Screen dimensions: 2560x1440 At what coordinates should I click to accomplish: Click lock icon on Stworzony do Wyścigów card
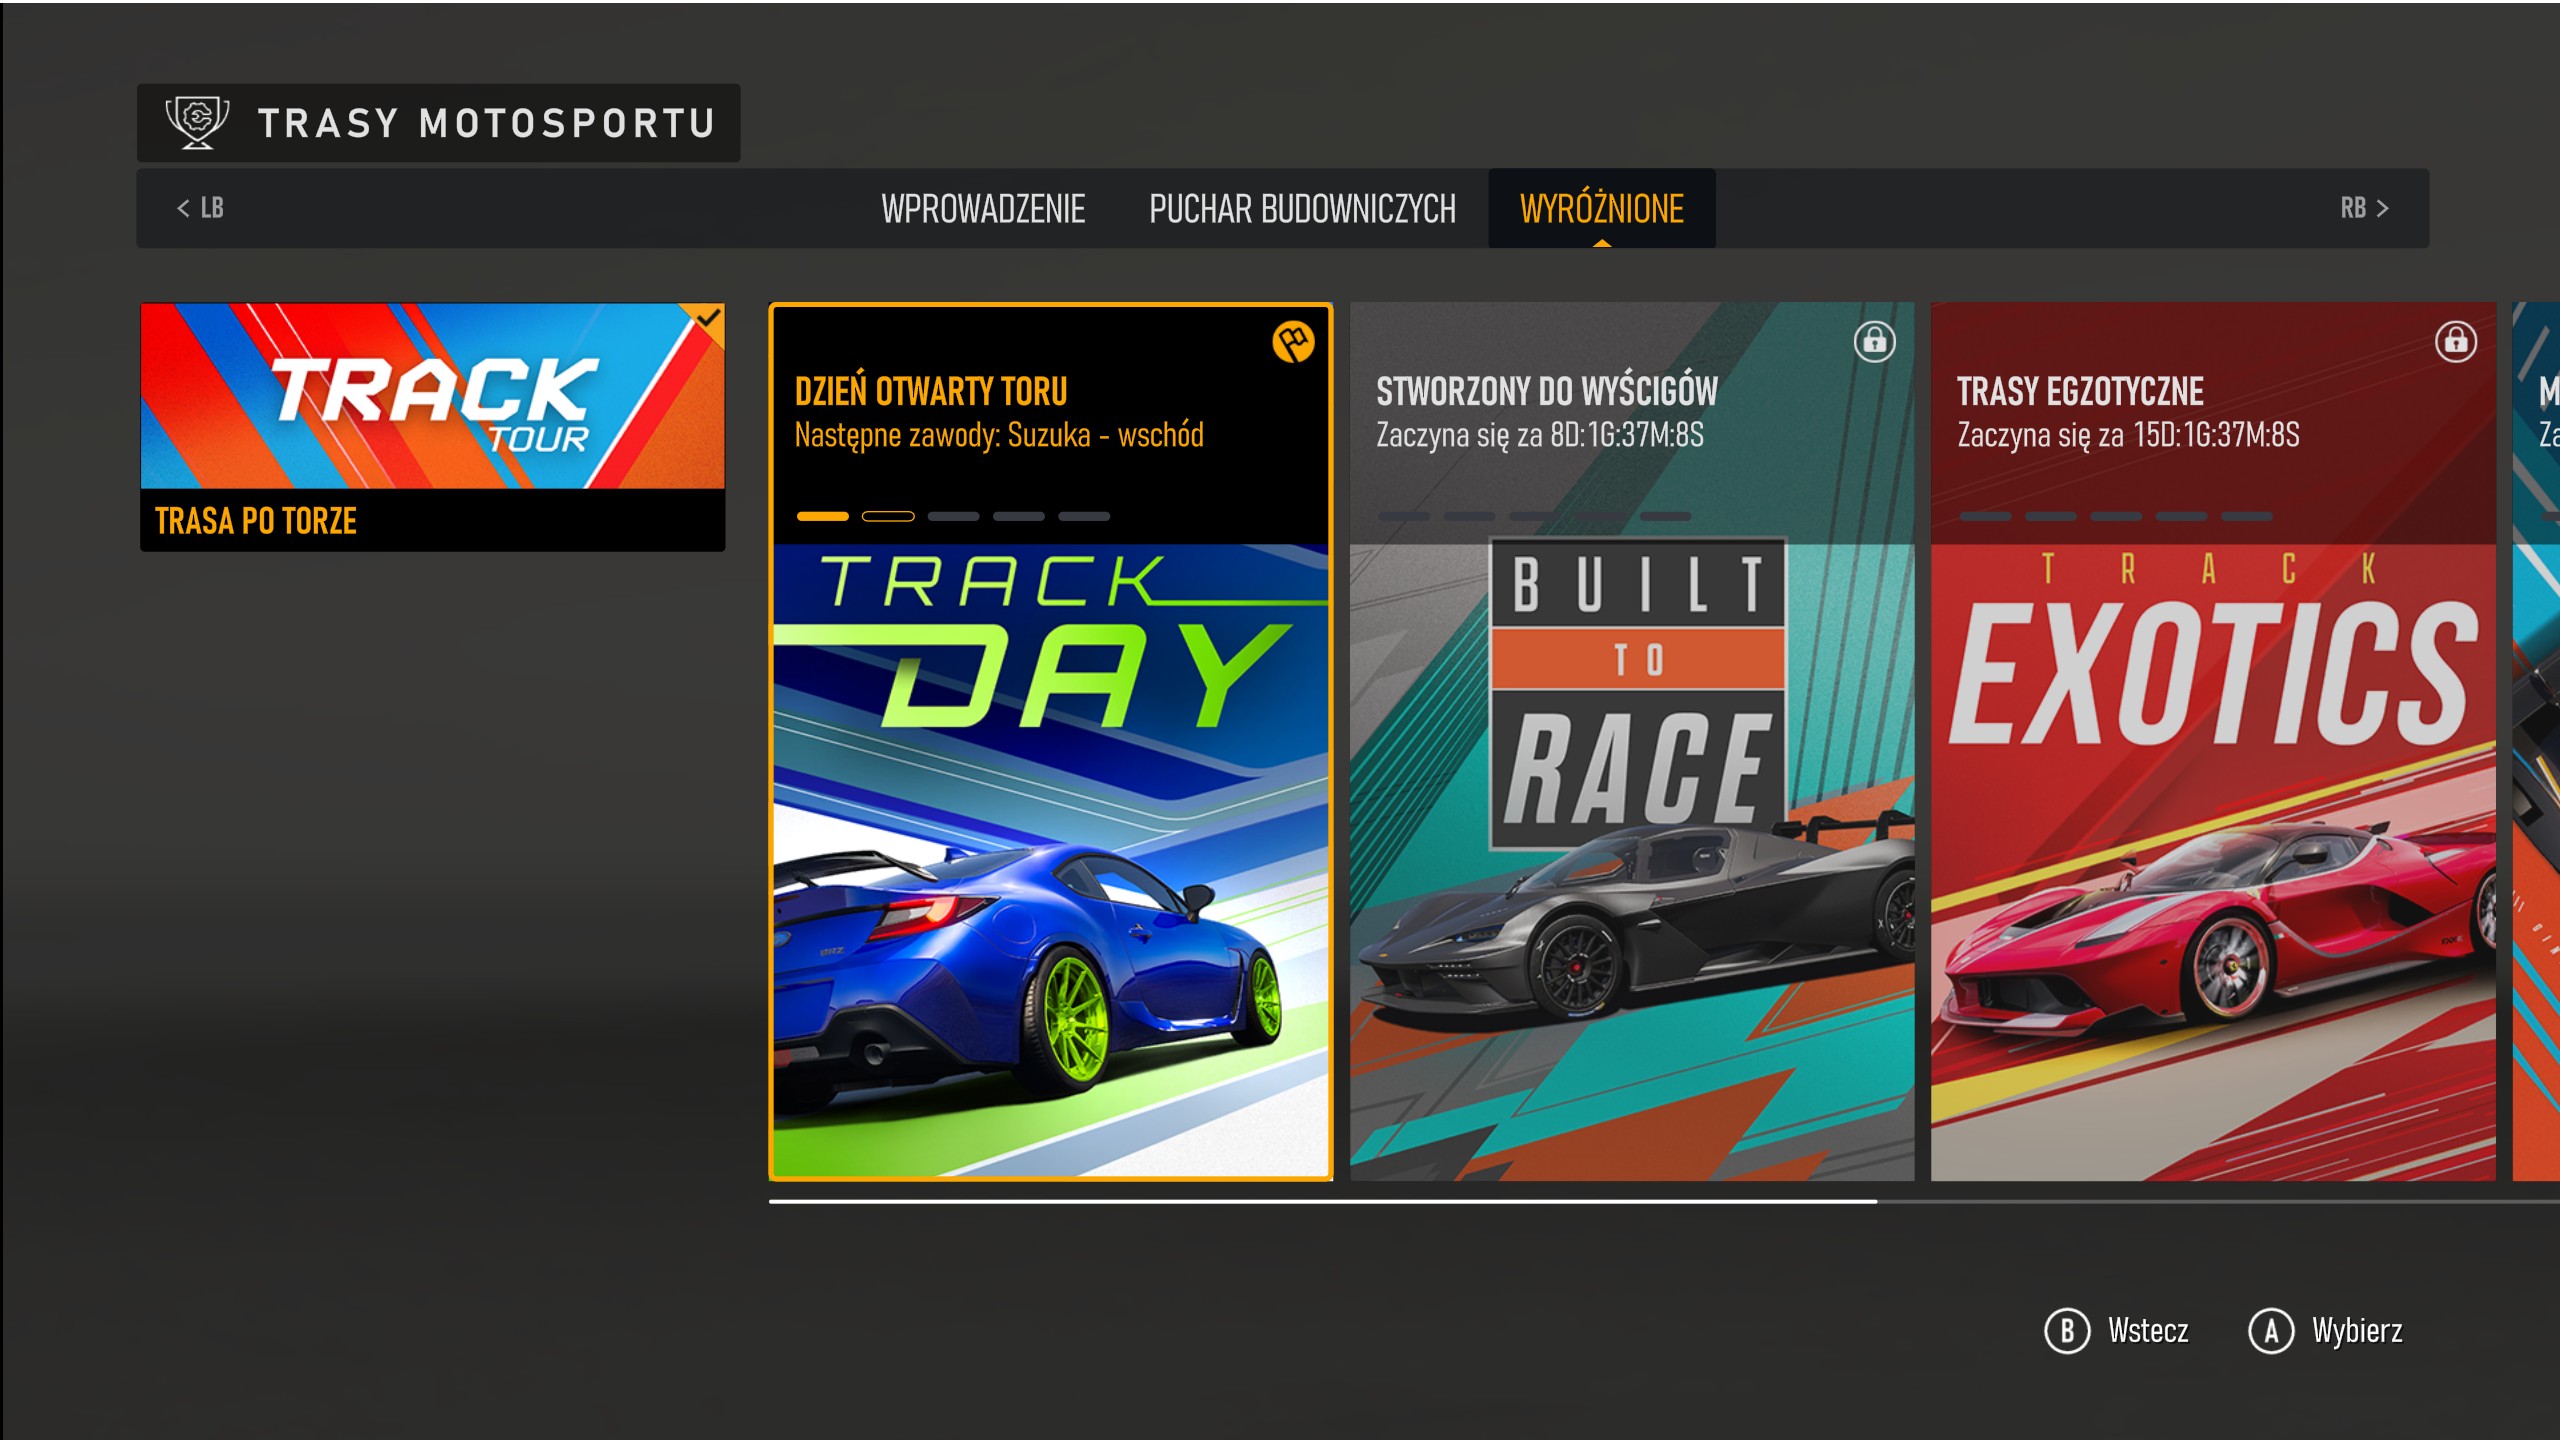point(1874,342)
